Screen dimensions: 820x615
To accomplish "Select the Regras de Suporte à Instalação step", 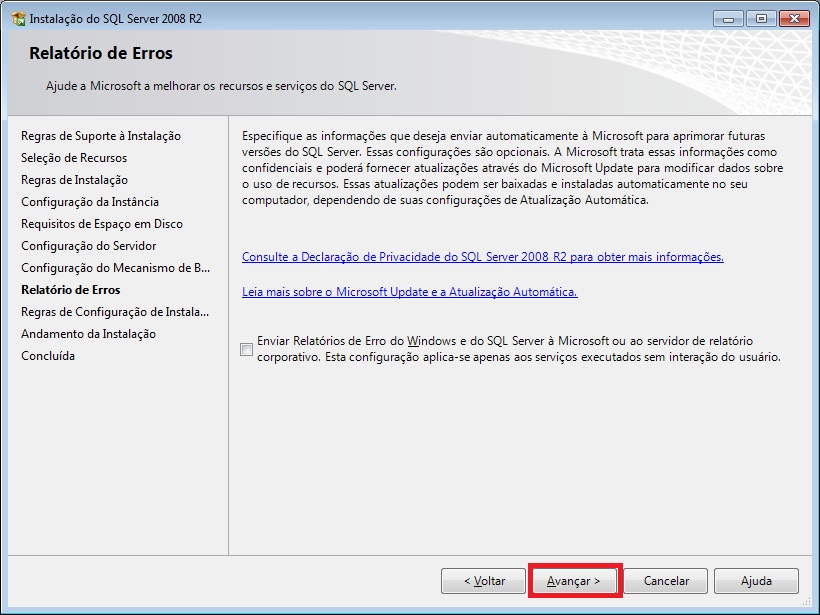I will pyautogui.click(x=101, y=136).
